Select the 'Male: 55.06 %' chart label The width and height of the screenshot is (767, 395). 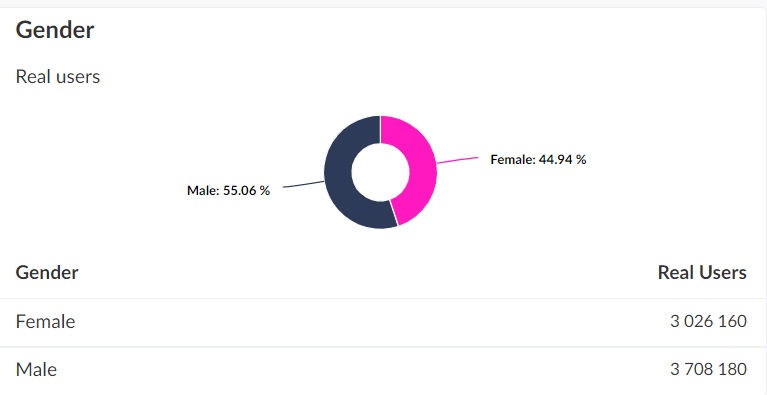pos(228,190)
